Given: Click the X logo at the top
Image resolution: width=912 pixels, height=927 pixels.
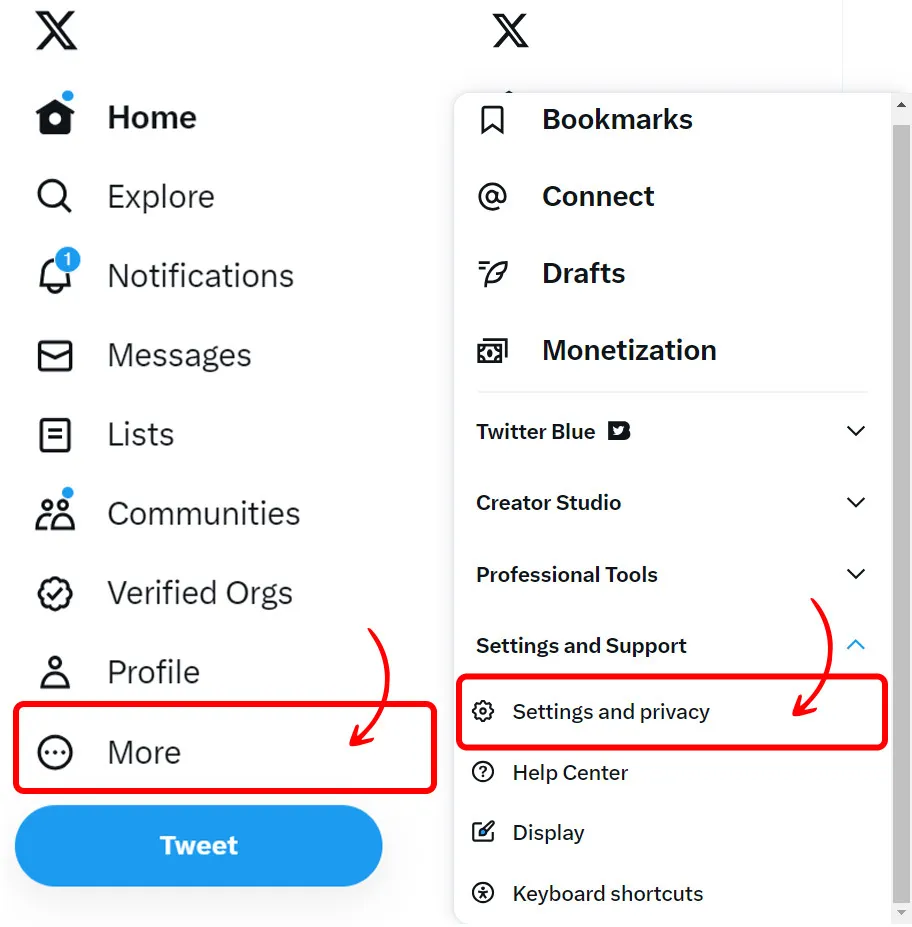Looking at the screenshot, I should tap(55, 31).
